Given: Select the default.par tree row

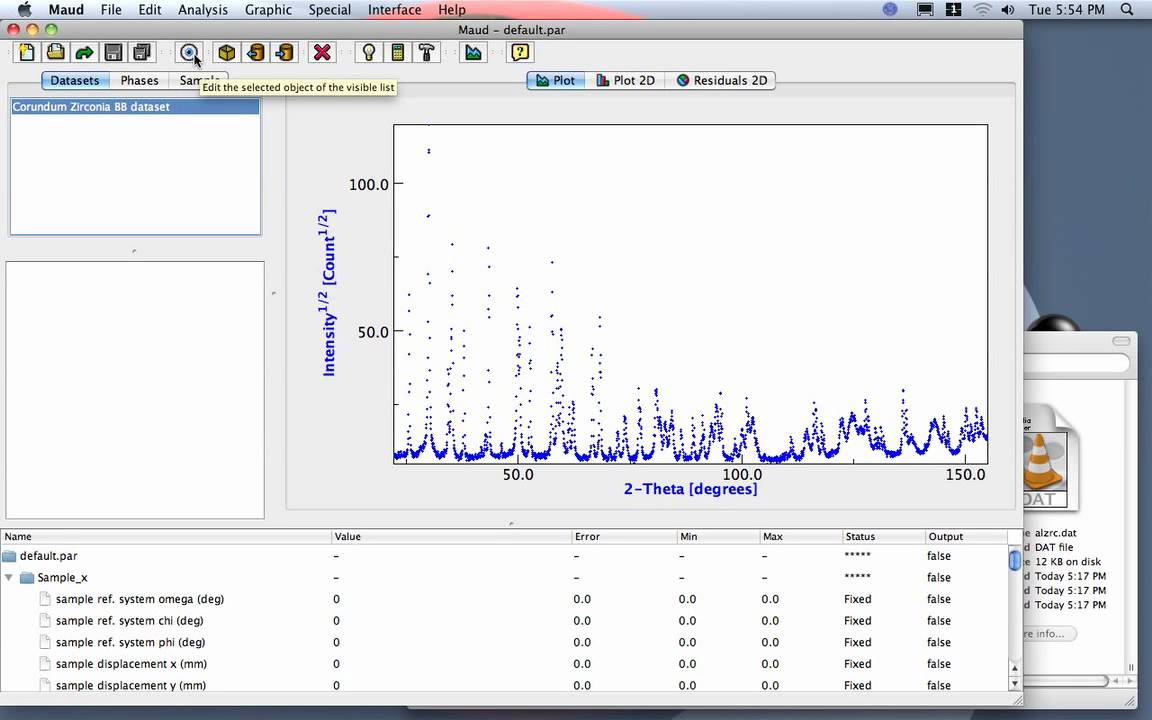Looking at the screenshot, I should click(503, 556).
